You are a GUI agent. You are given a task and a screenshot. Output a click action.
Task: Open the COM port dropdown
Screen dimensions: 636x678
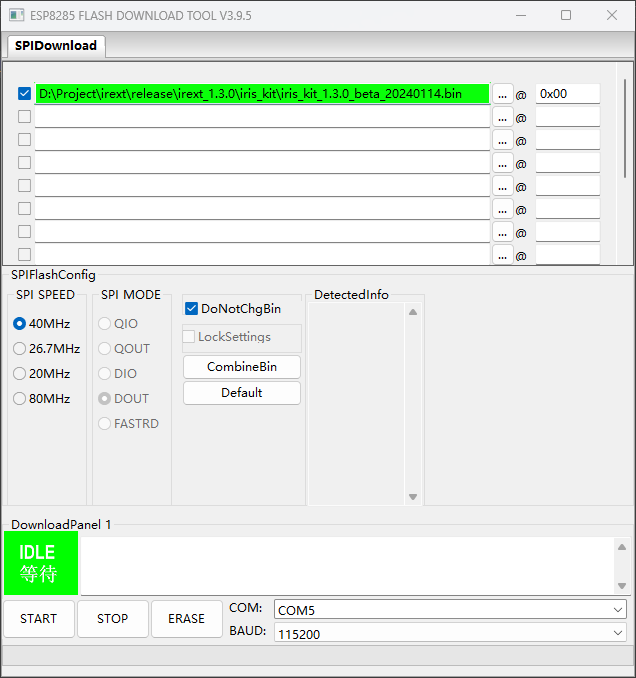click(x=450, y=610)
